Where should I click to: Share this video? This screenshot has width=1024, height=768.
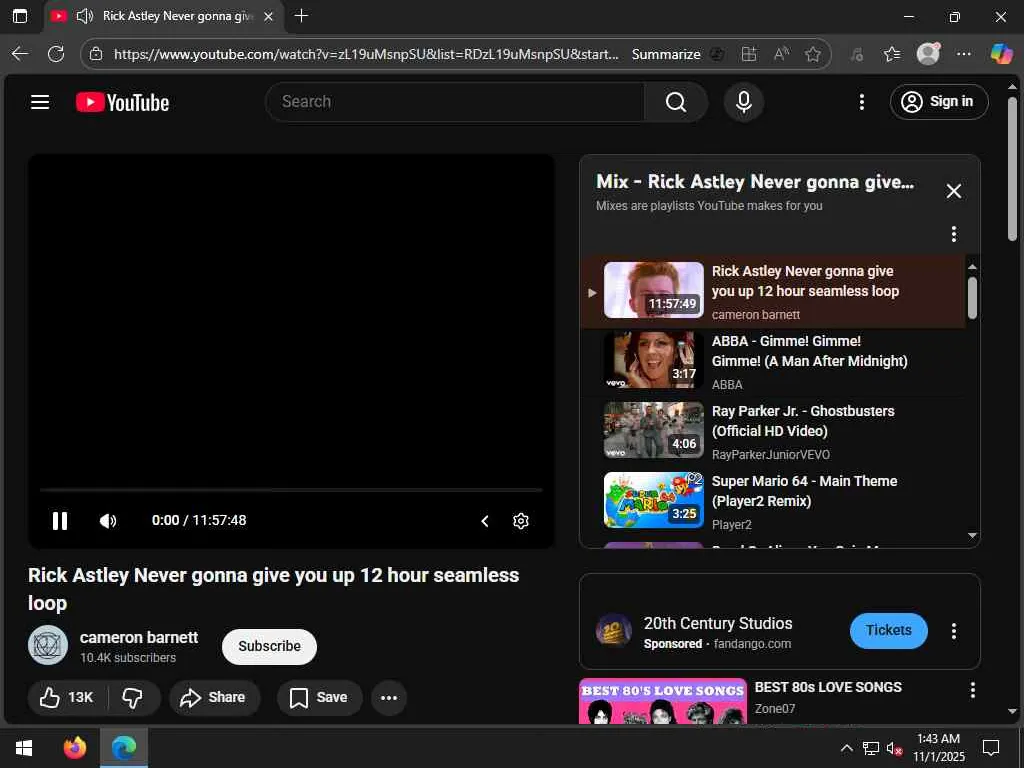pos(214,697)
